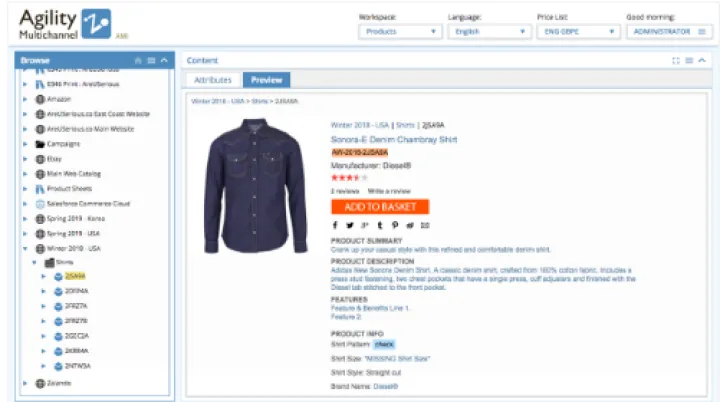Collapse the Browse panel with the chevron
This screenshot has height=402, width=720.
point(163,61)
